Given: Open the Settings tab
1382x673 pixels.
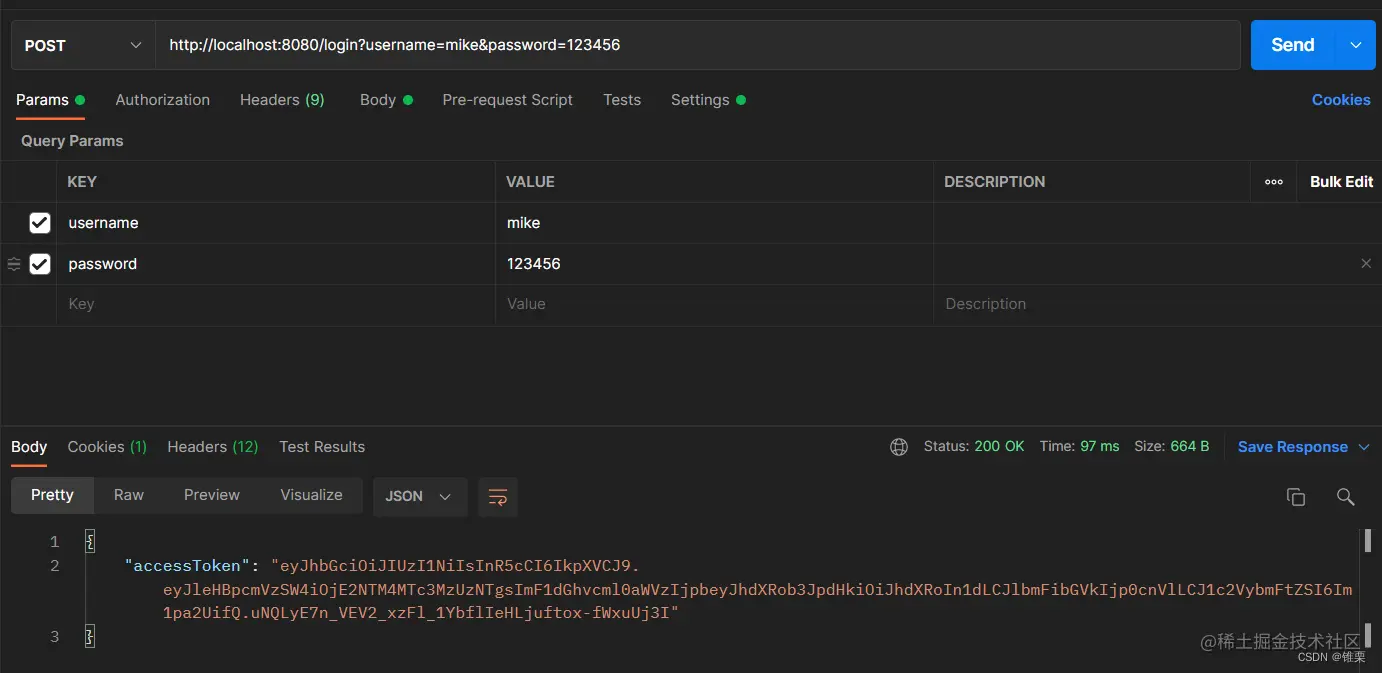Looking at the screenshot, I should [x=708, y=100].
